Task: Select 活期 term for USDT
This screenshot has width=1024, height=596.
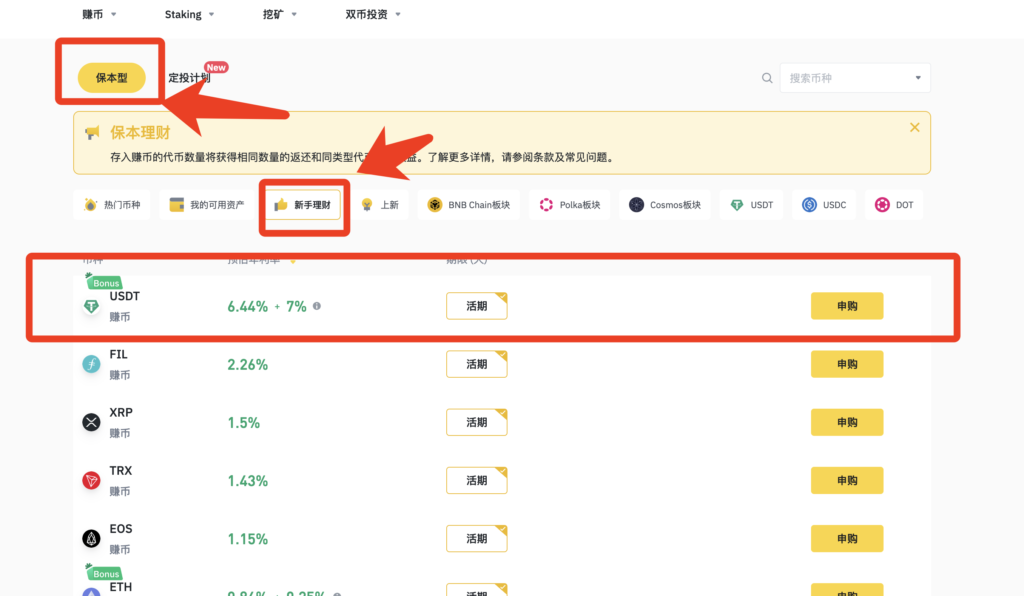Action: pos(477,306)
